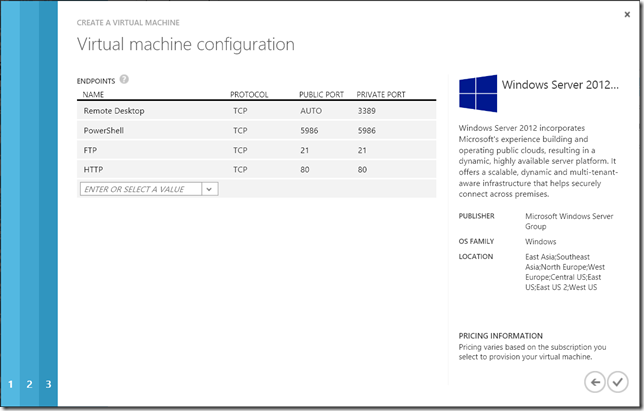Click the AUTO public port value
This screenshot has width=644, height=411.
(x=311, y=111)
